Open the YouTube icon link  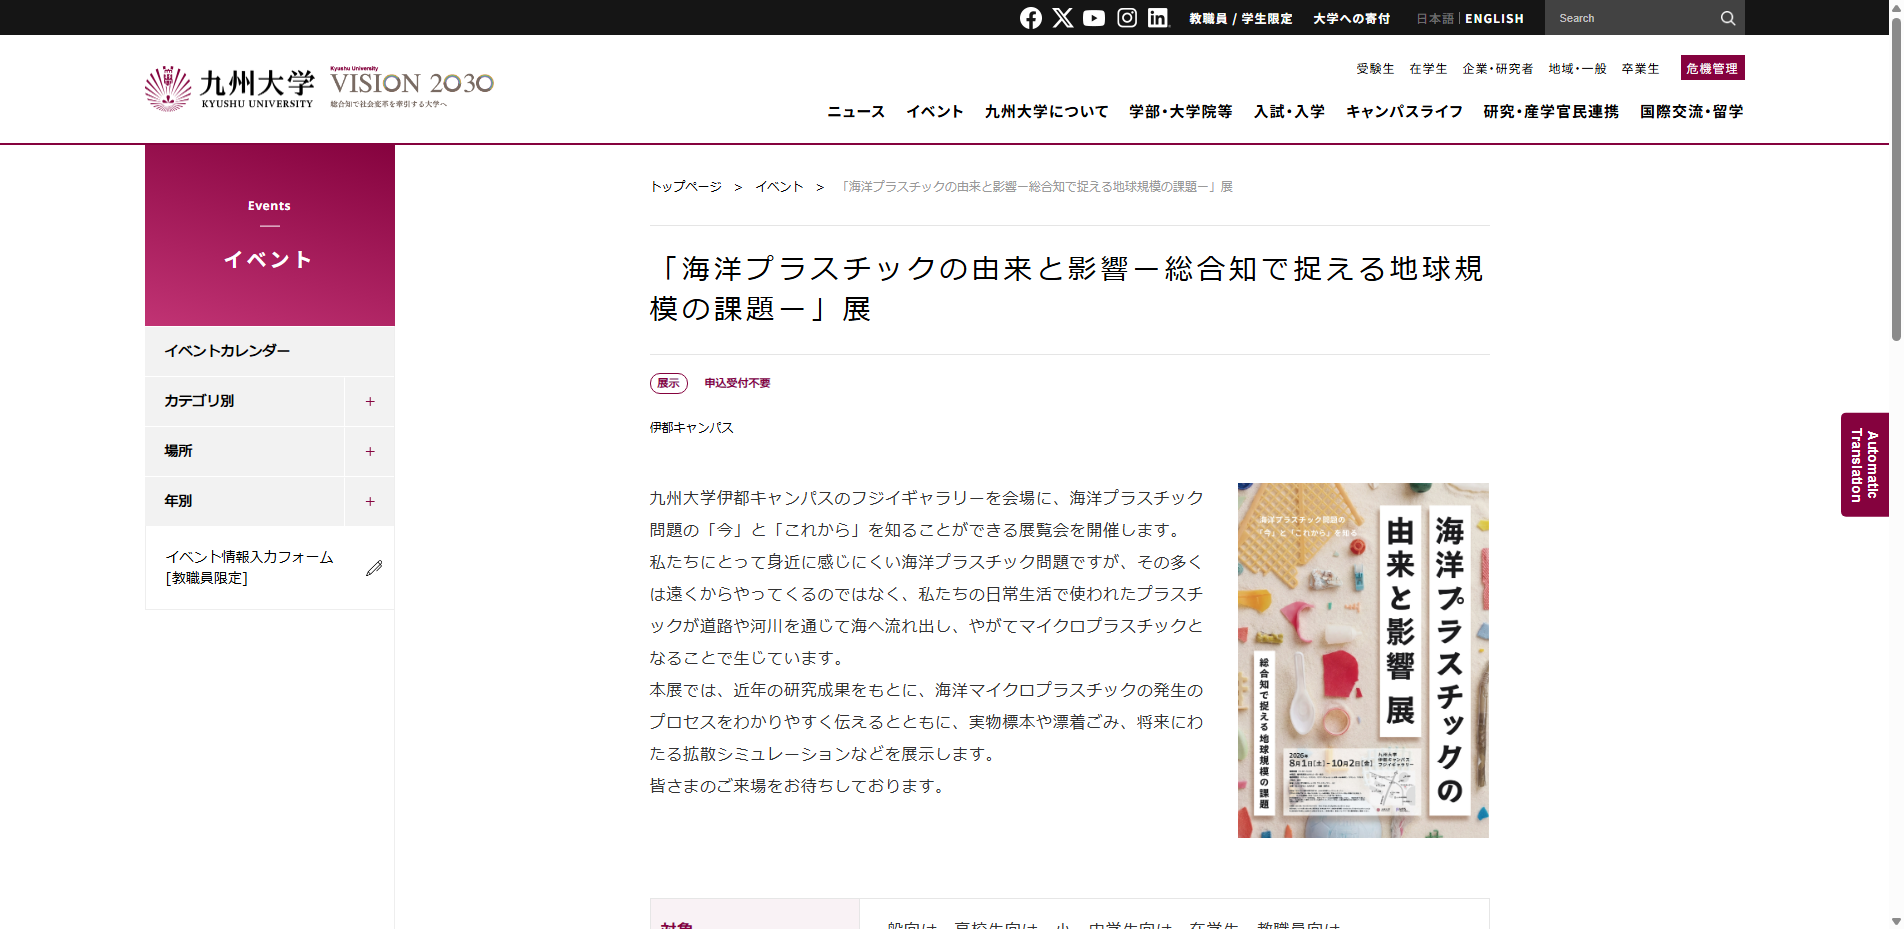[x=1094, y=18]
